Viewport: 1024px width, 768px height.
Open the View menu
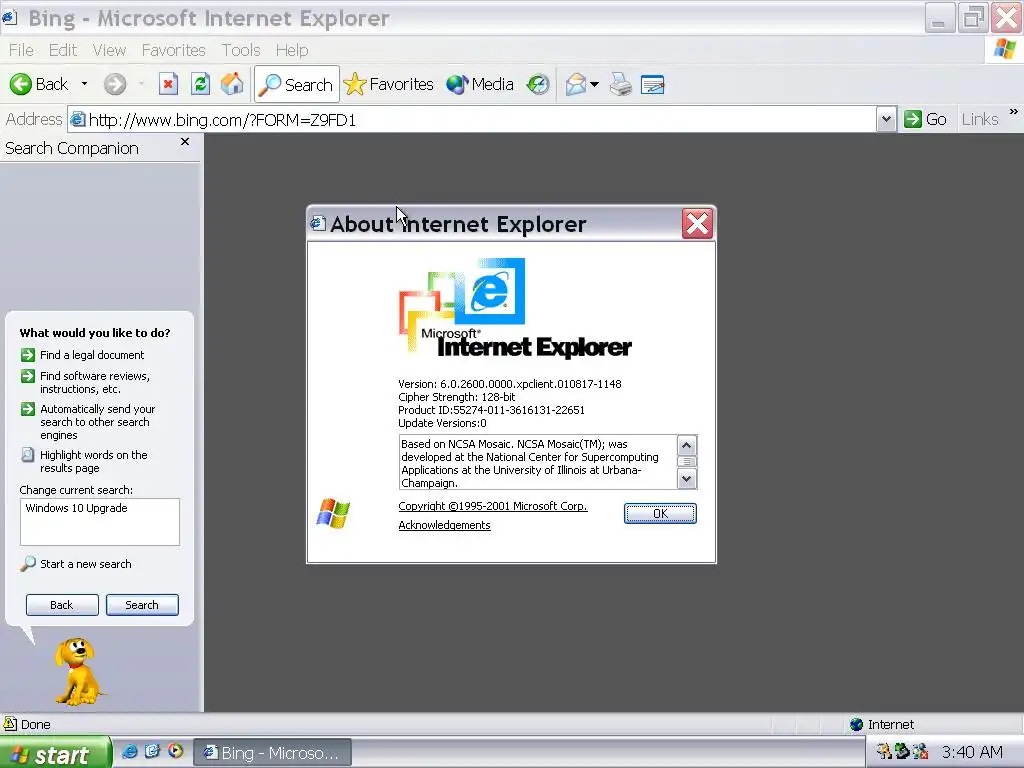coord(109,50)
